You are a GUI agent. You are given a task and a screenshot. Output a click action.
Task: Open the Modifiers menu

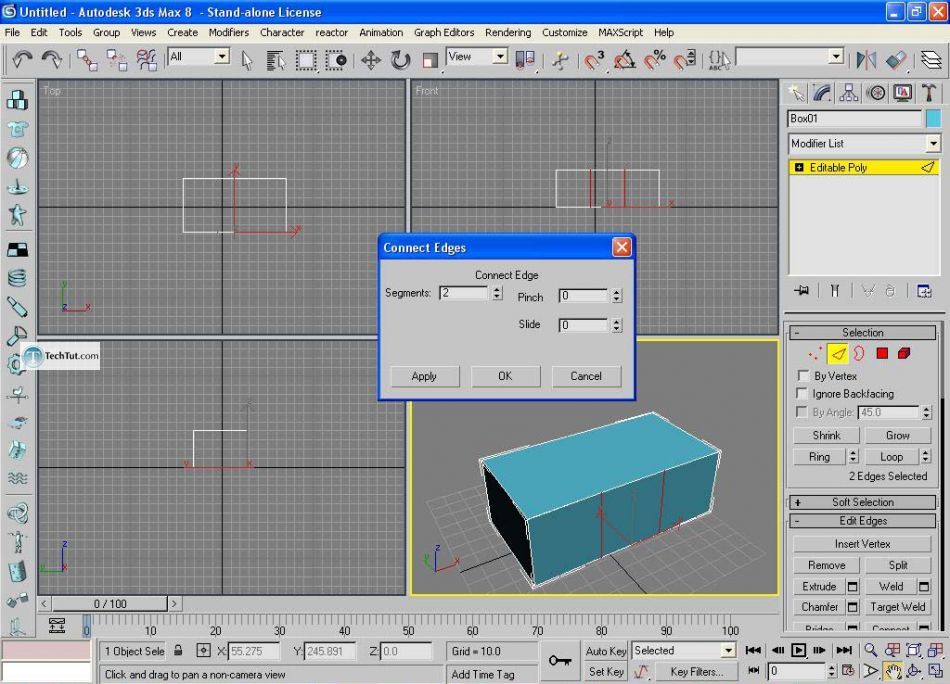(x=228, y=33)
